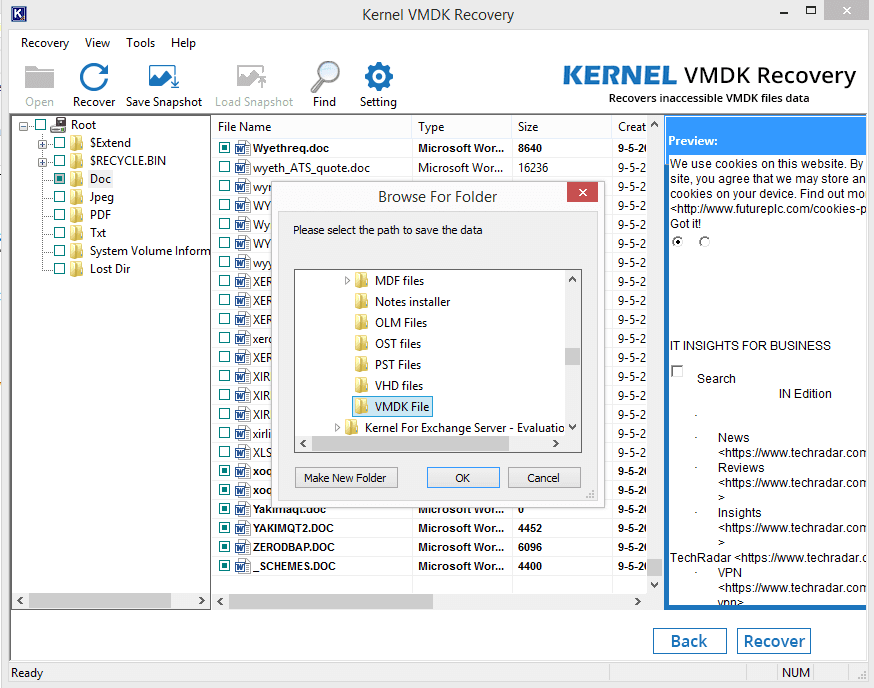Check the Root checkbox in tree
The image size is (874, 688).
coord(41,125)
